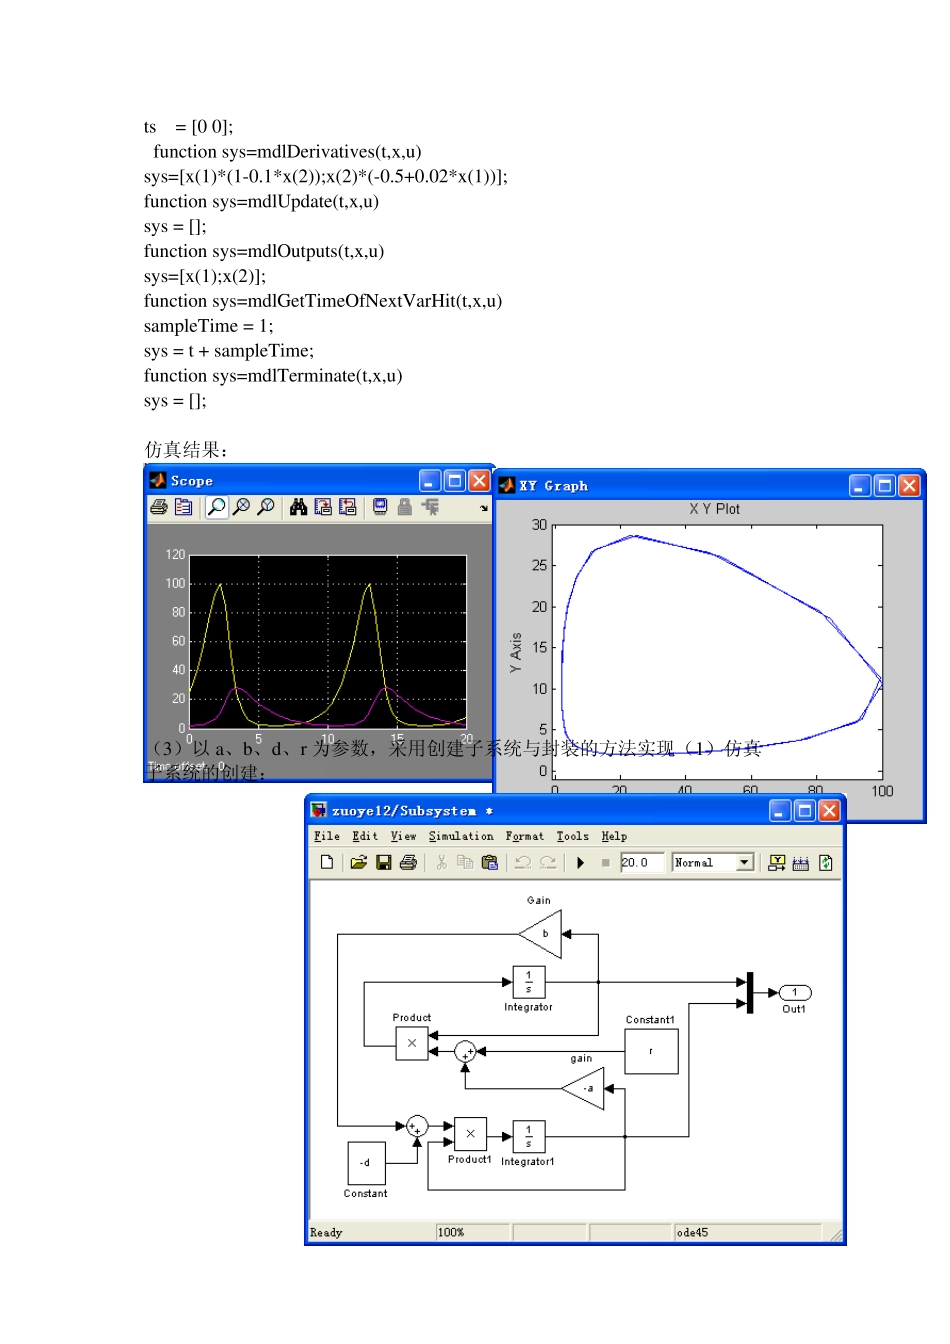
Task: Click the simulation stop time field 20.0
Action: (x=642, y=862)
